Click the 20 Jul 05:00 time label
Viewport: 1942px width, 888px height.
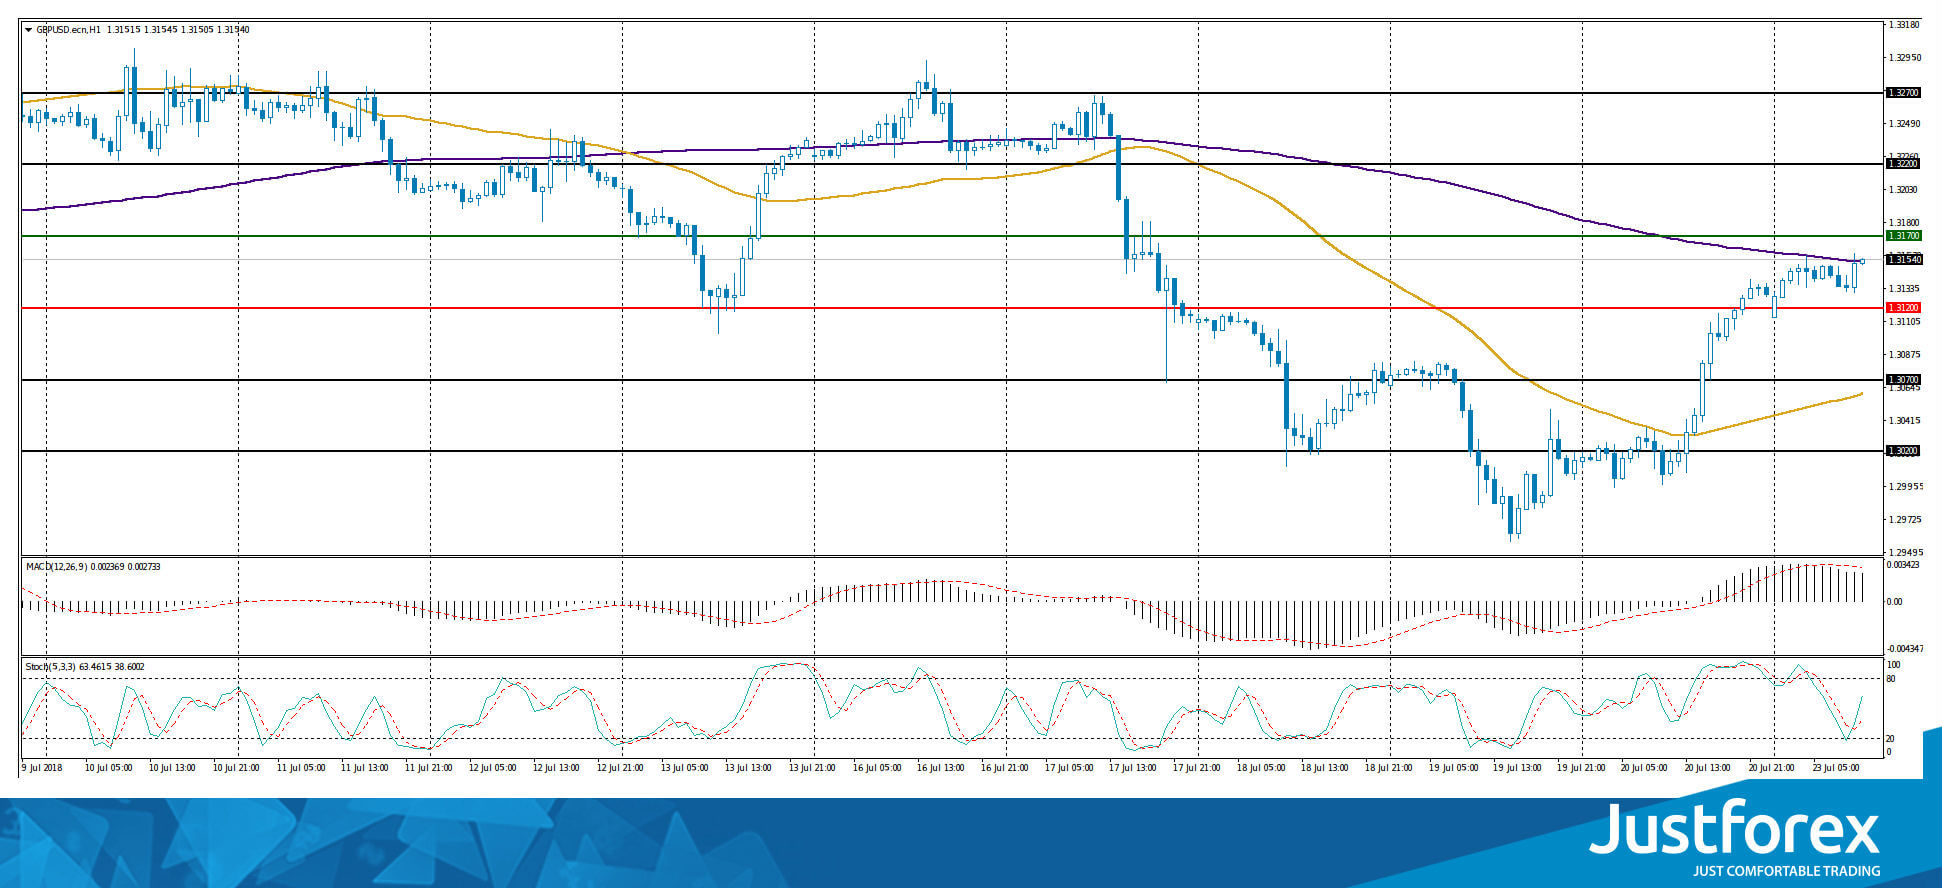pos(1645,768)
